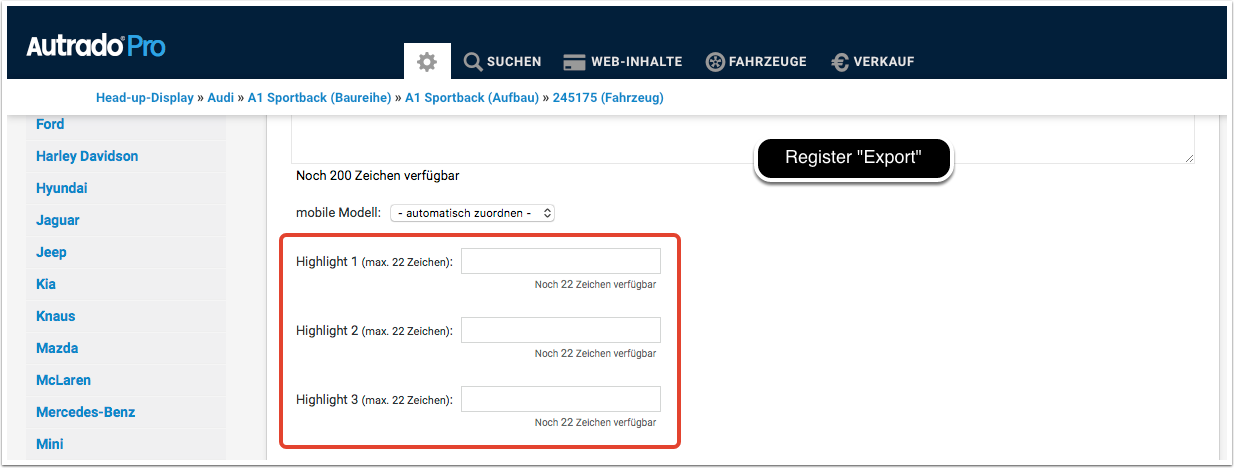This screenshot has height=468, width=1234.
Task: Open the FAHRZEUGE menu
Action: pyautogui.click(x=756, y=62)
